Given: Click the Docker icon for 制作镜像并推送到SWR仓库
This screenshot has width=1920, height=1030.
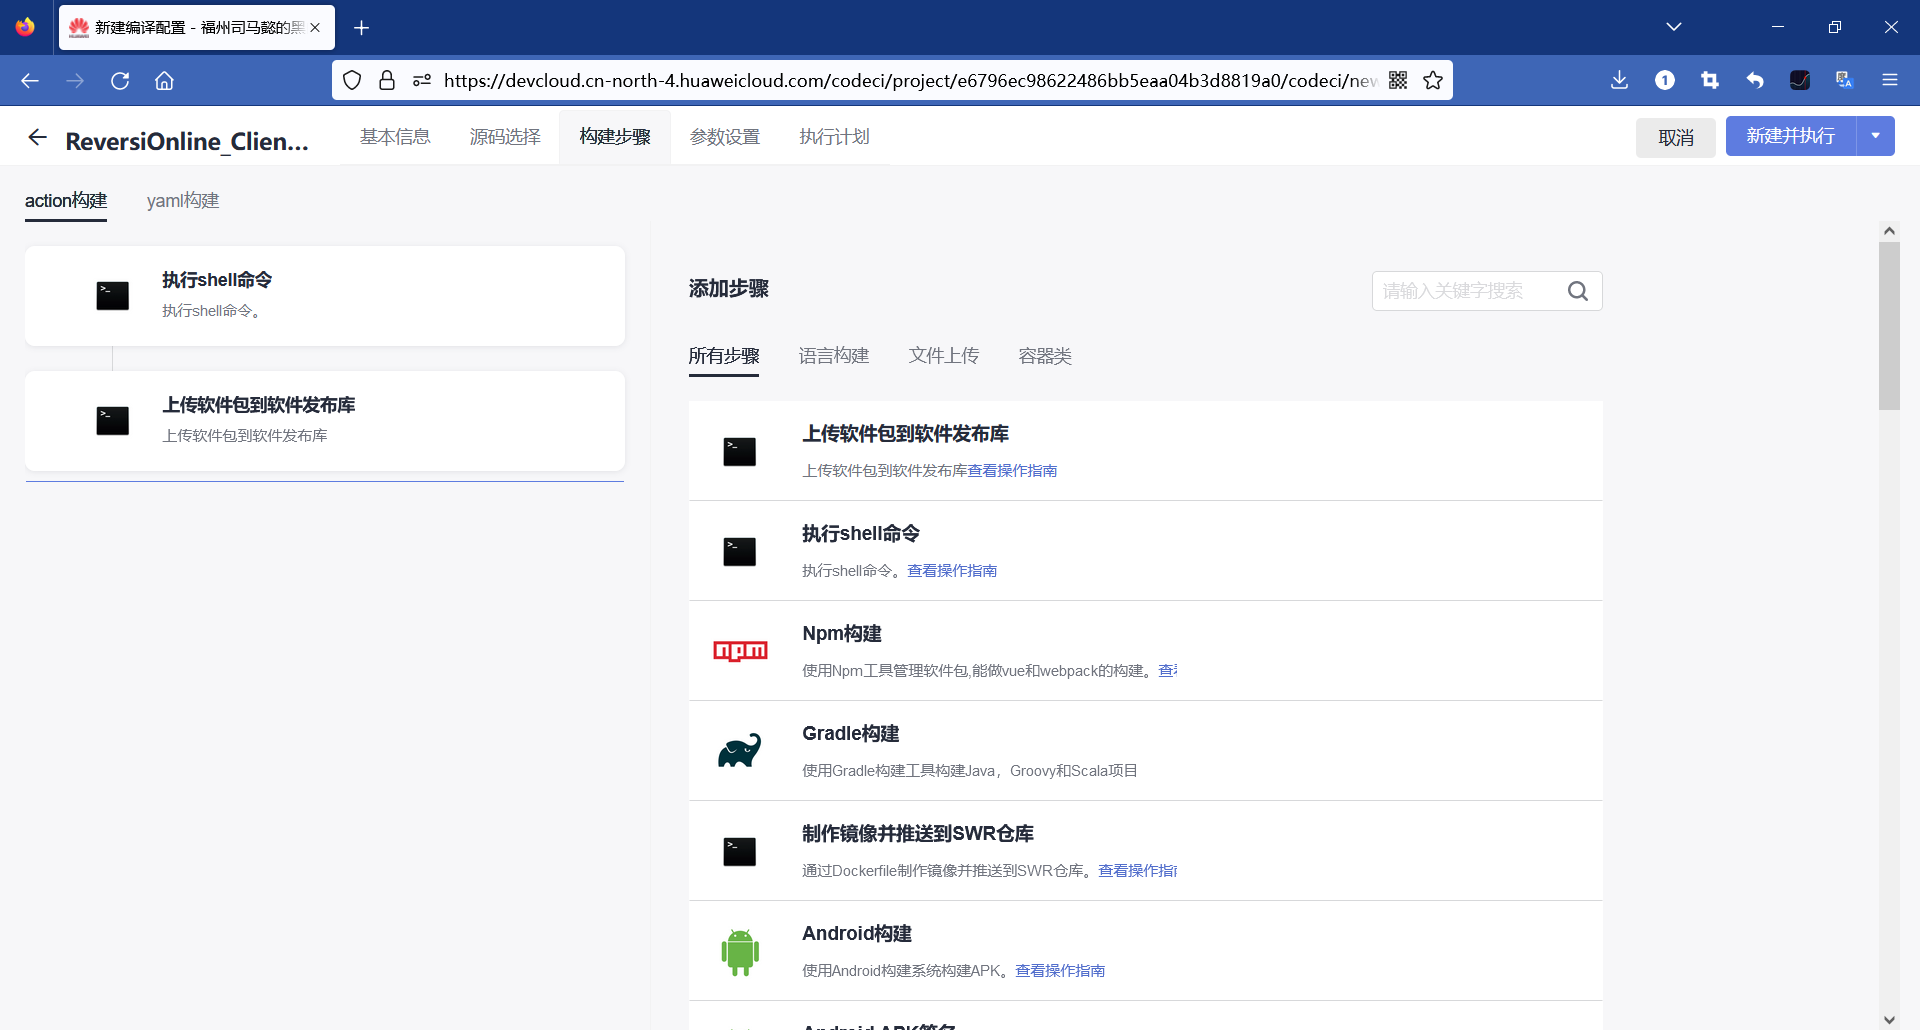Looking at the screenshot, I should click(740, 851).
